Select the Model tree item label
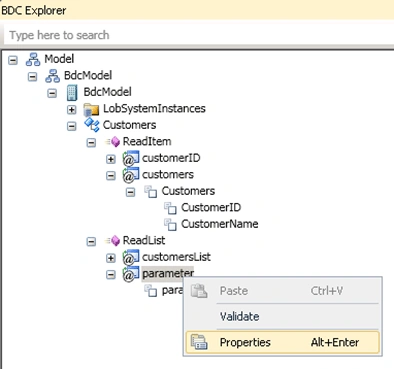 [x=59, y=59]
